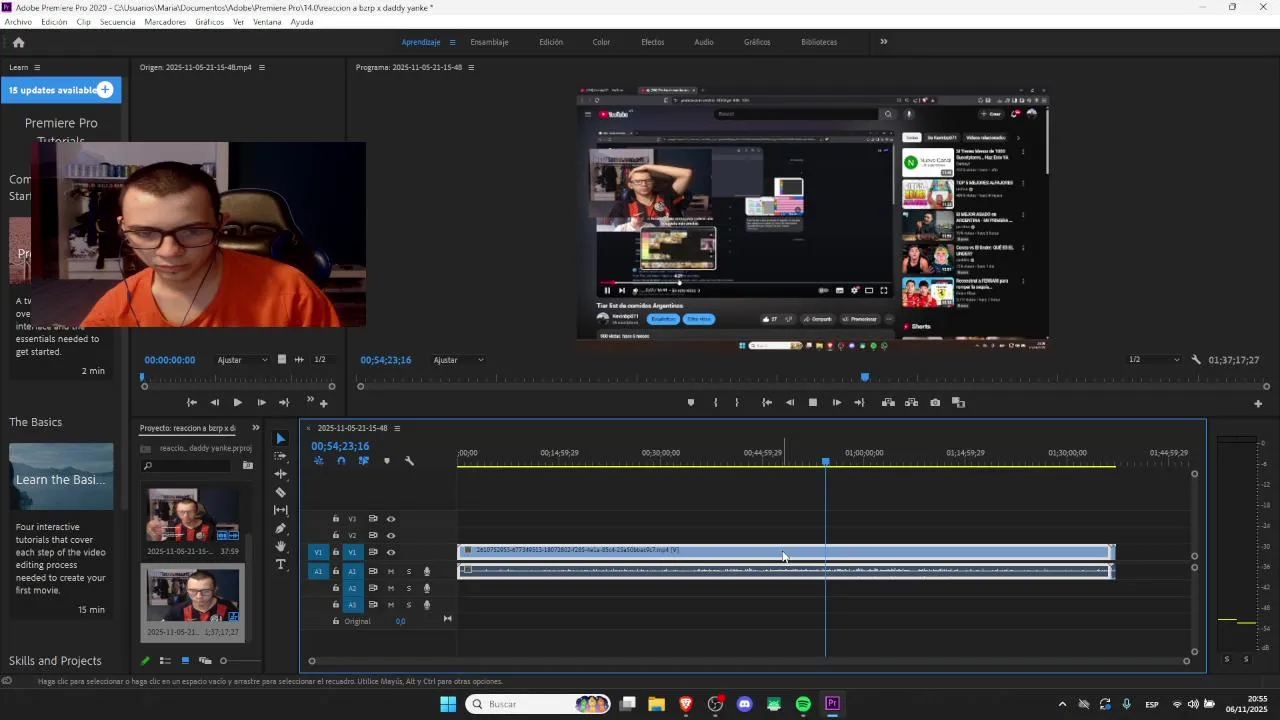Open the Marcadores menu
The width and height of the screenshot is (1280, 720).
pyautogui.click(x=165, y=21)
